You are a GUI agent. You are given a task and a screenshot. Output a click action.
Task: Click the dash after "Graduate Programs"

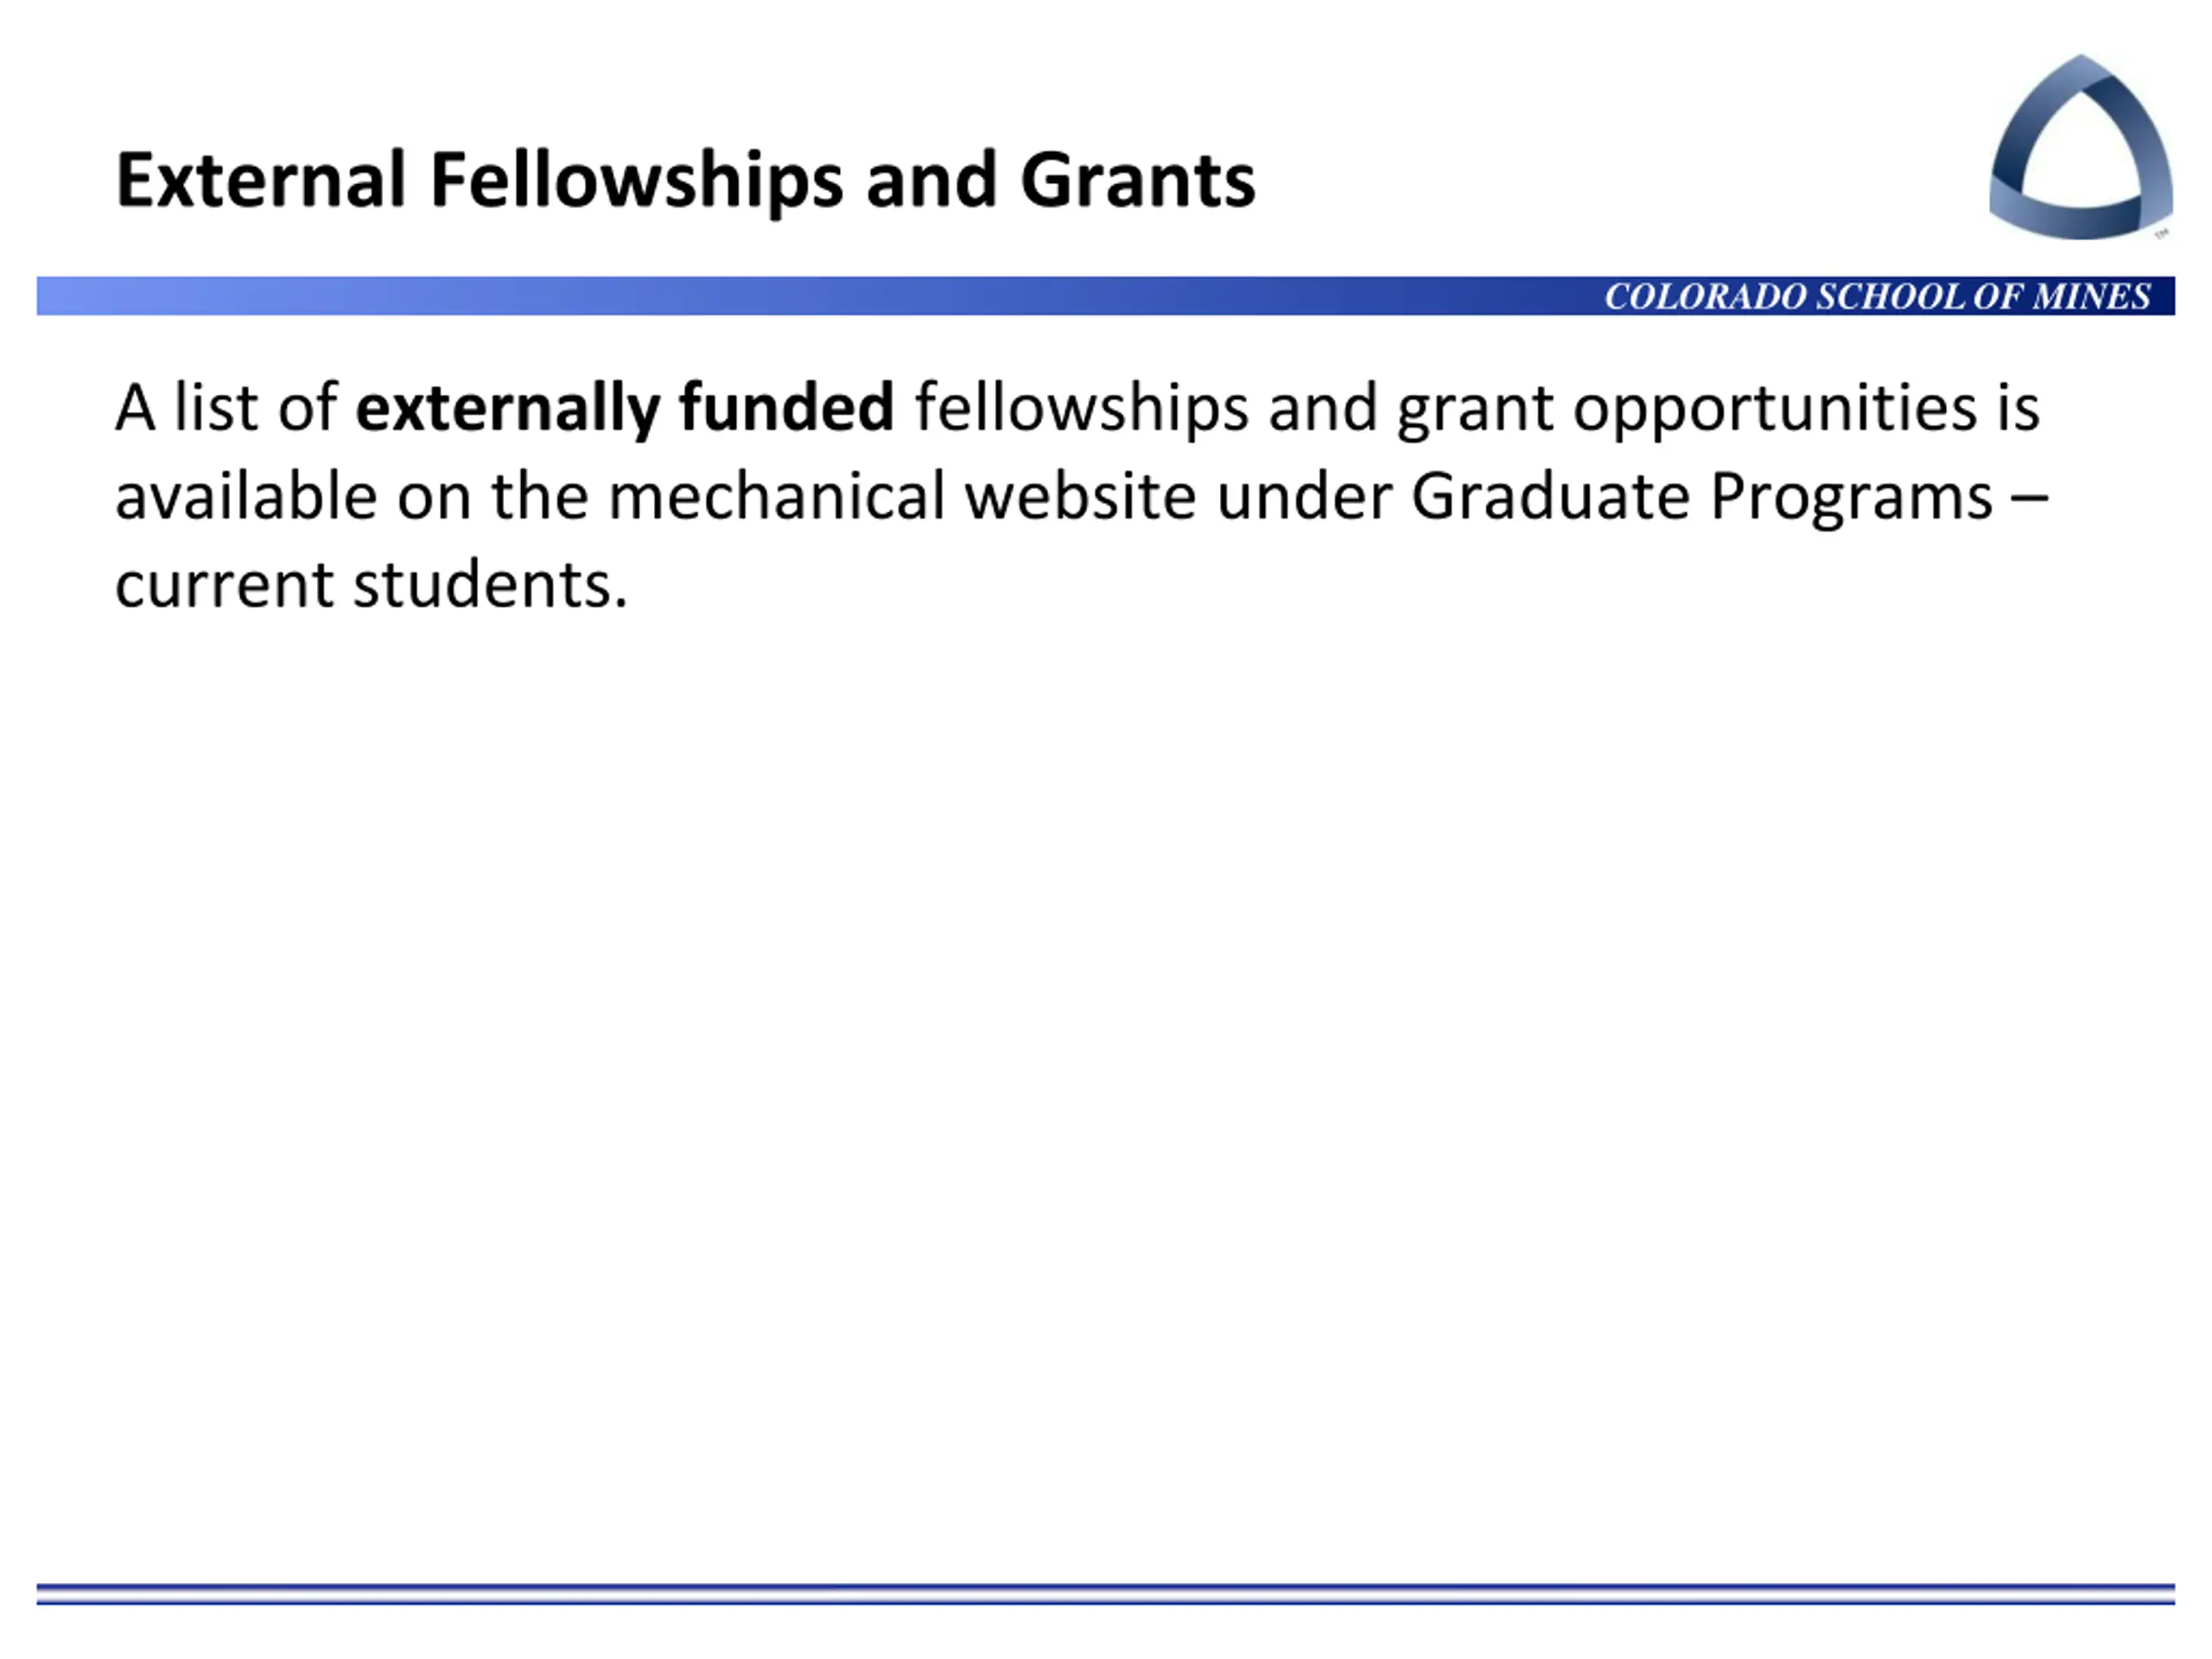click(2029, 497)
